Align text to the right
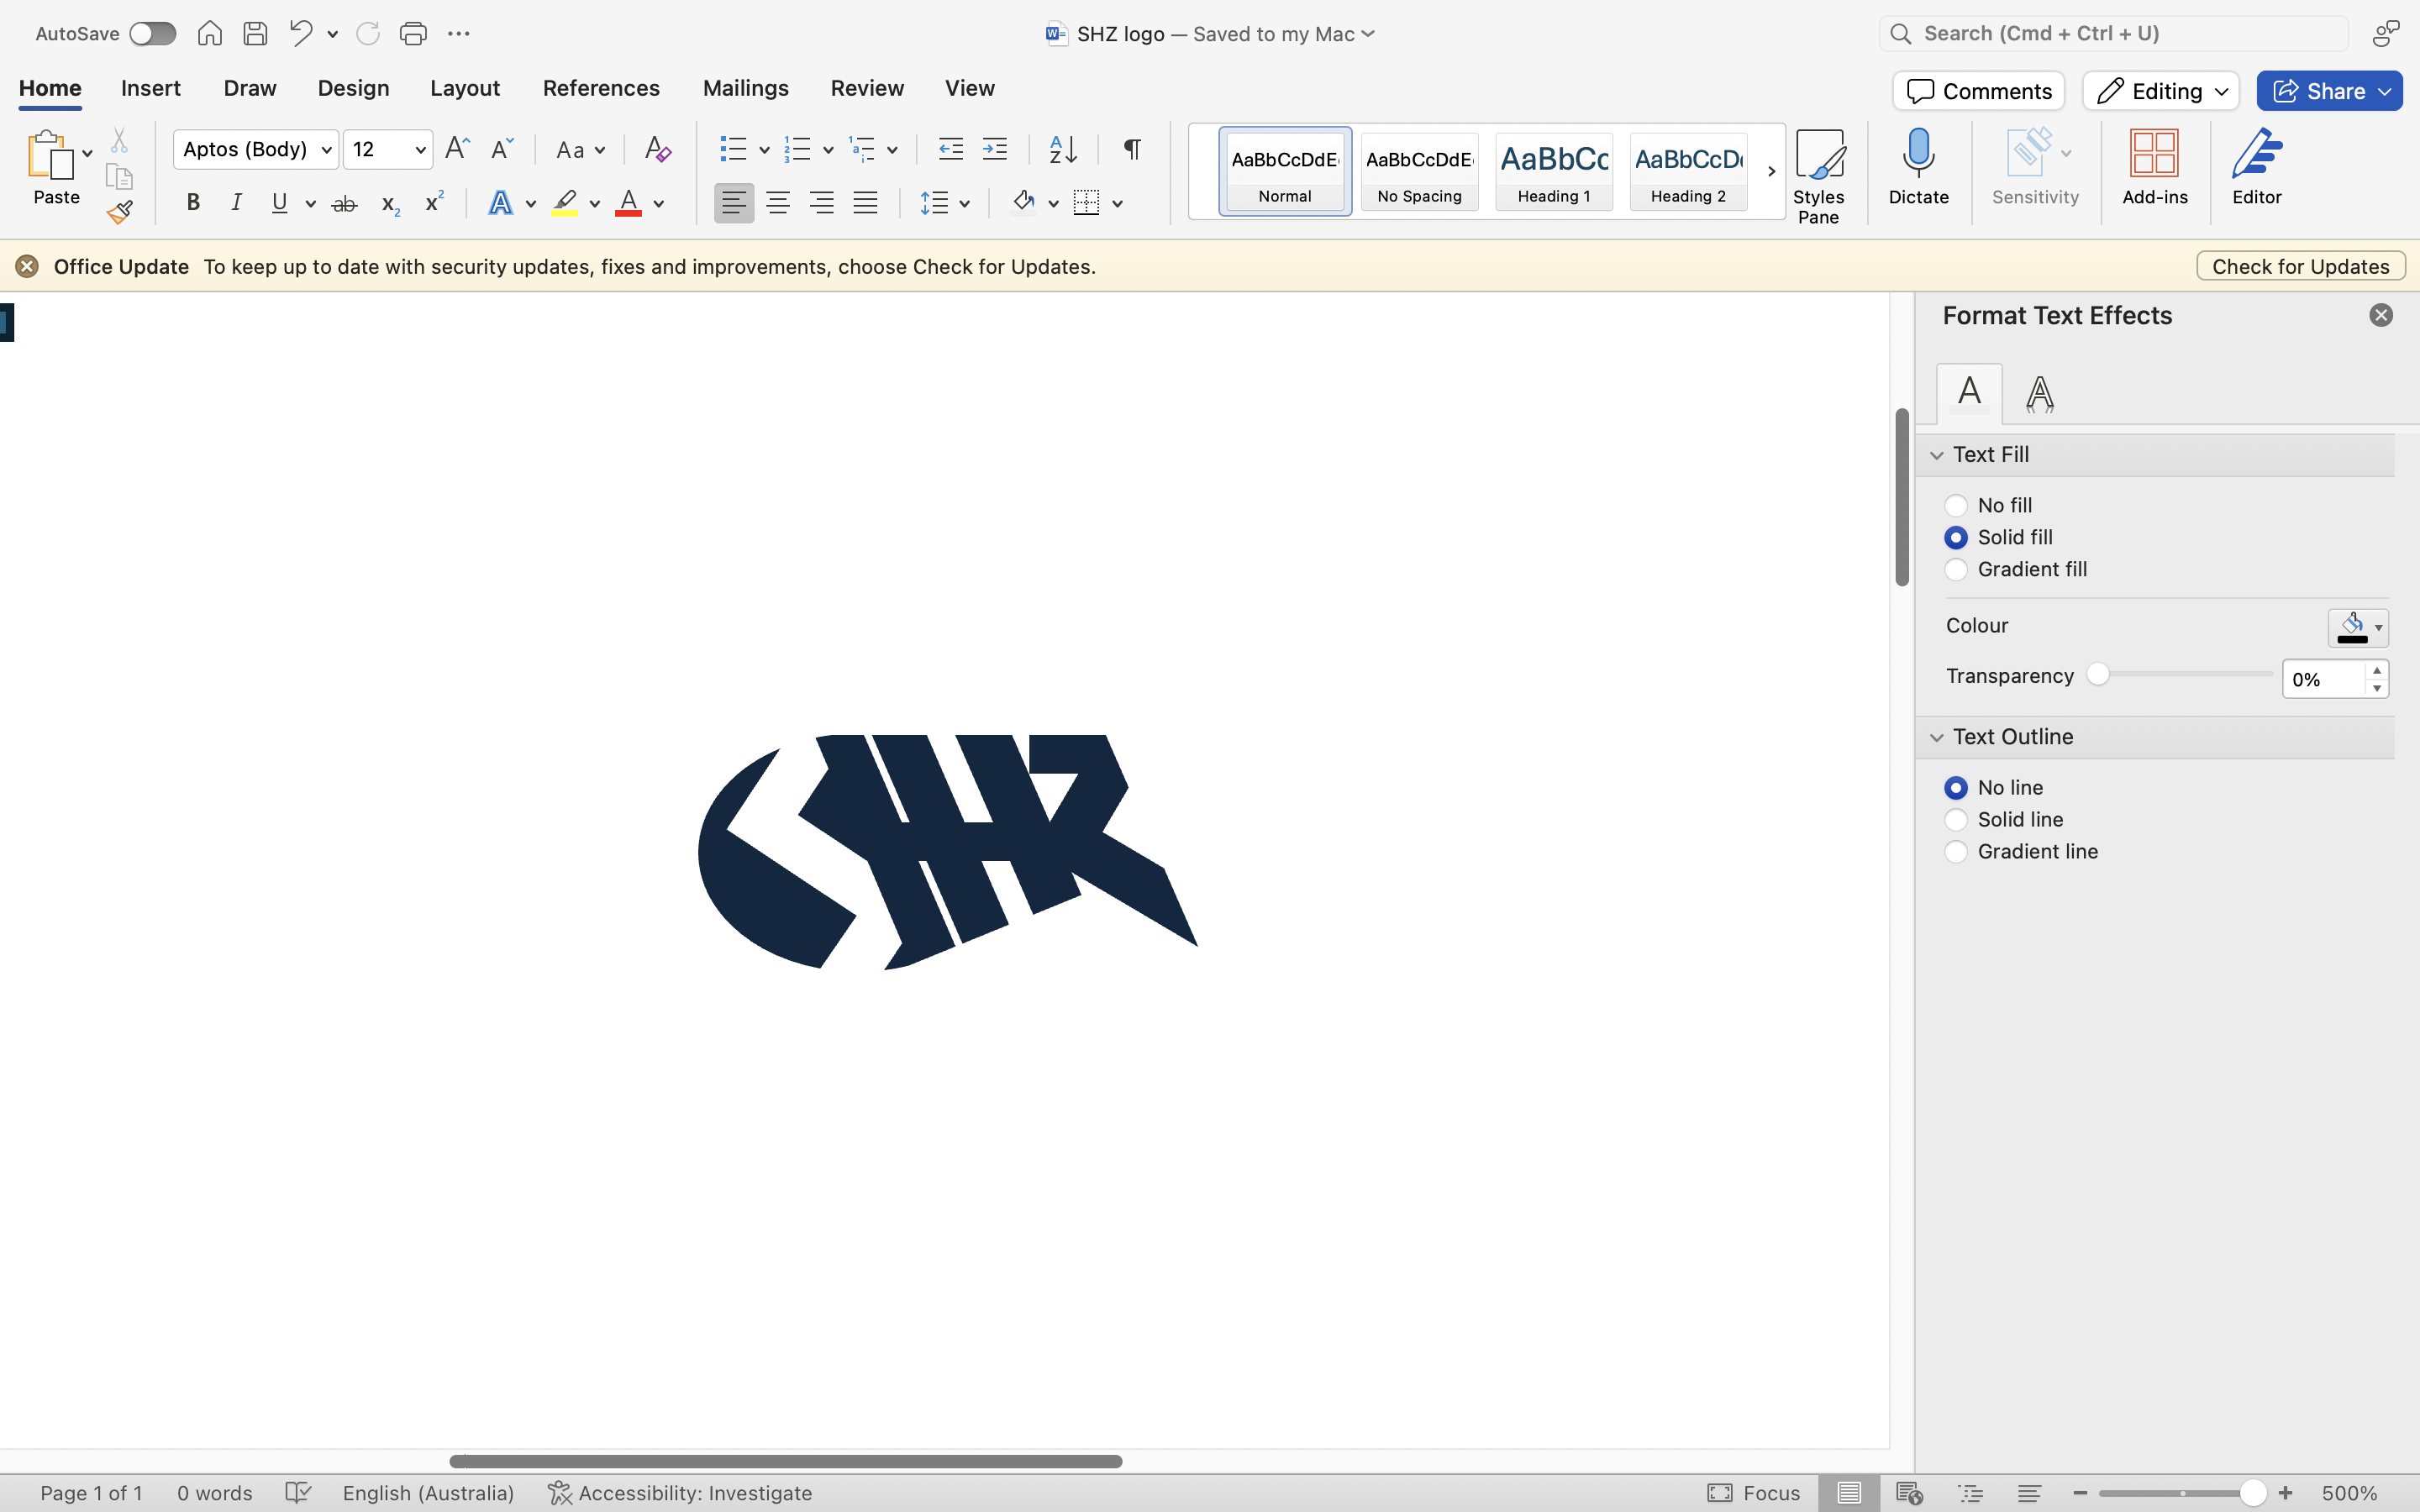Viewport: 2420px width, 1512px height. click(x=821, y=203)
